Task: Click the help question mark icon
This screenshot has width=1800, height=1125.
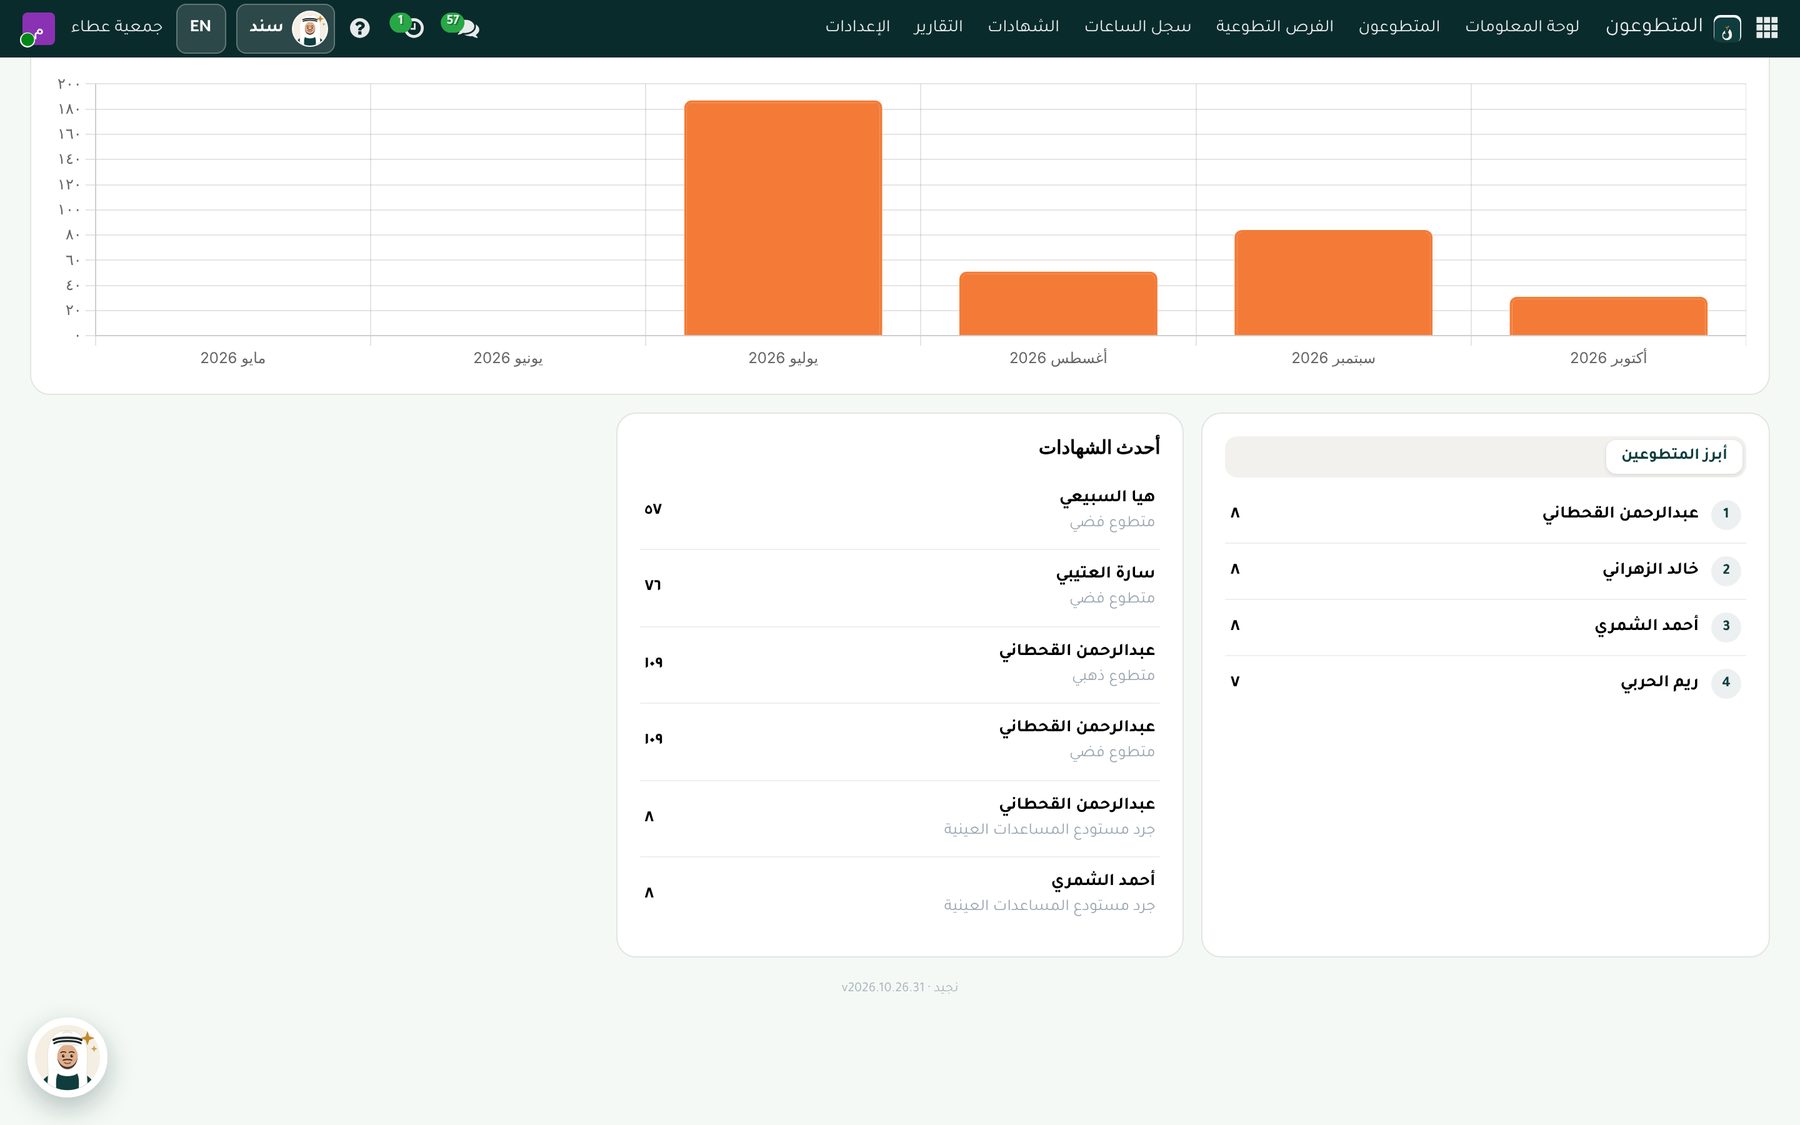Action: [360, 28]
